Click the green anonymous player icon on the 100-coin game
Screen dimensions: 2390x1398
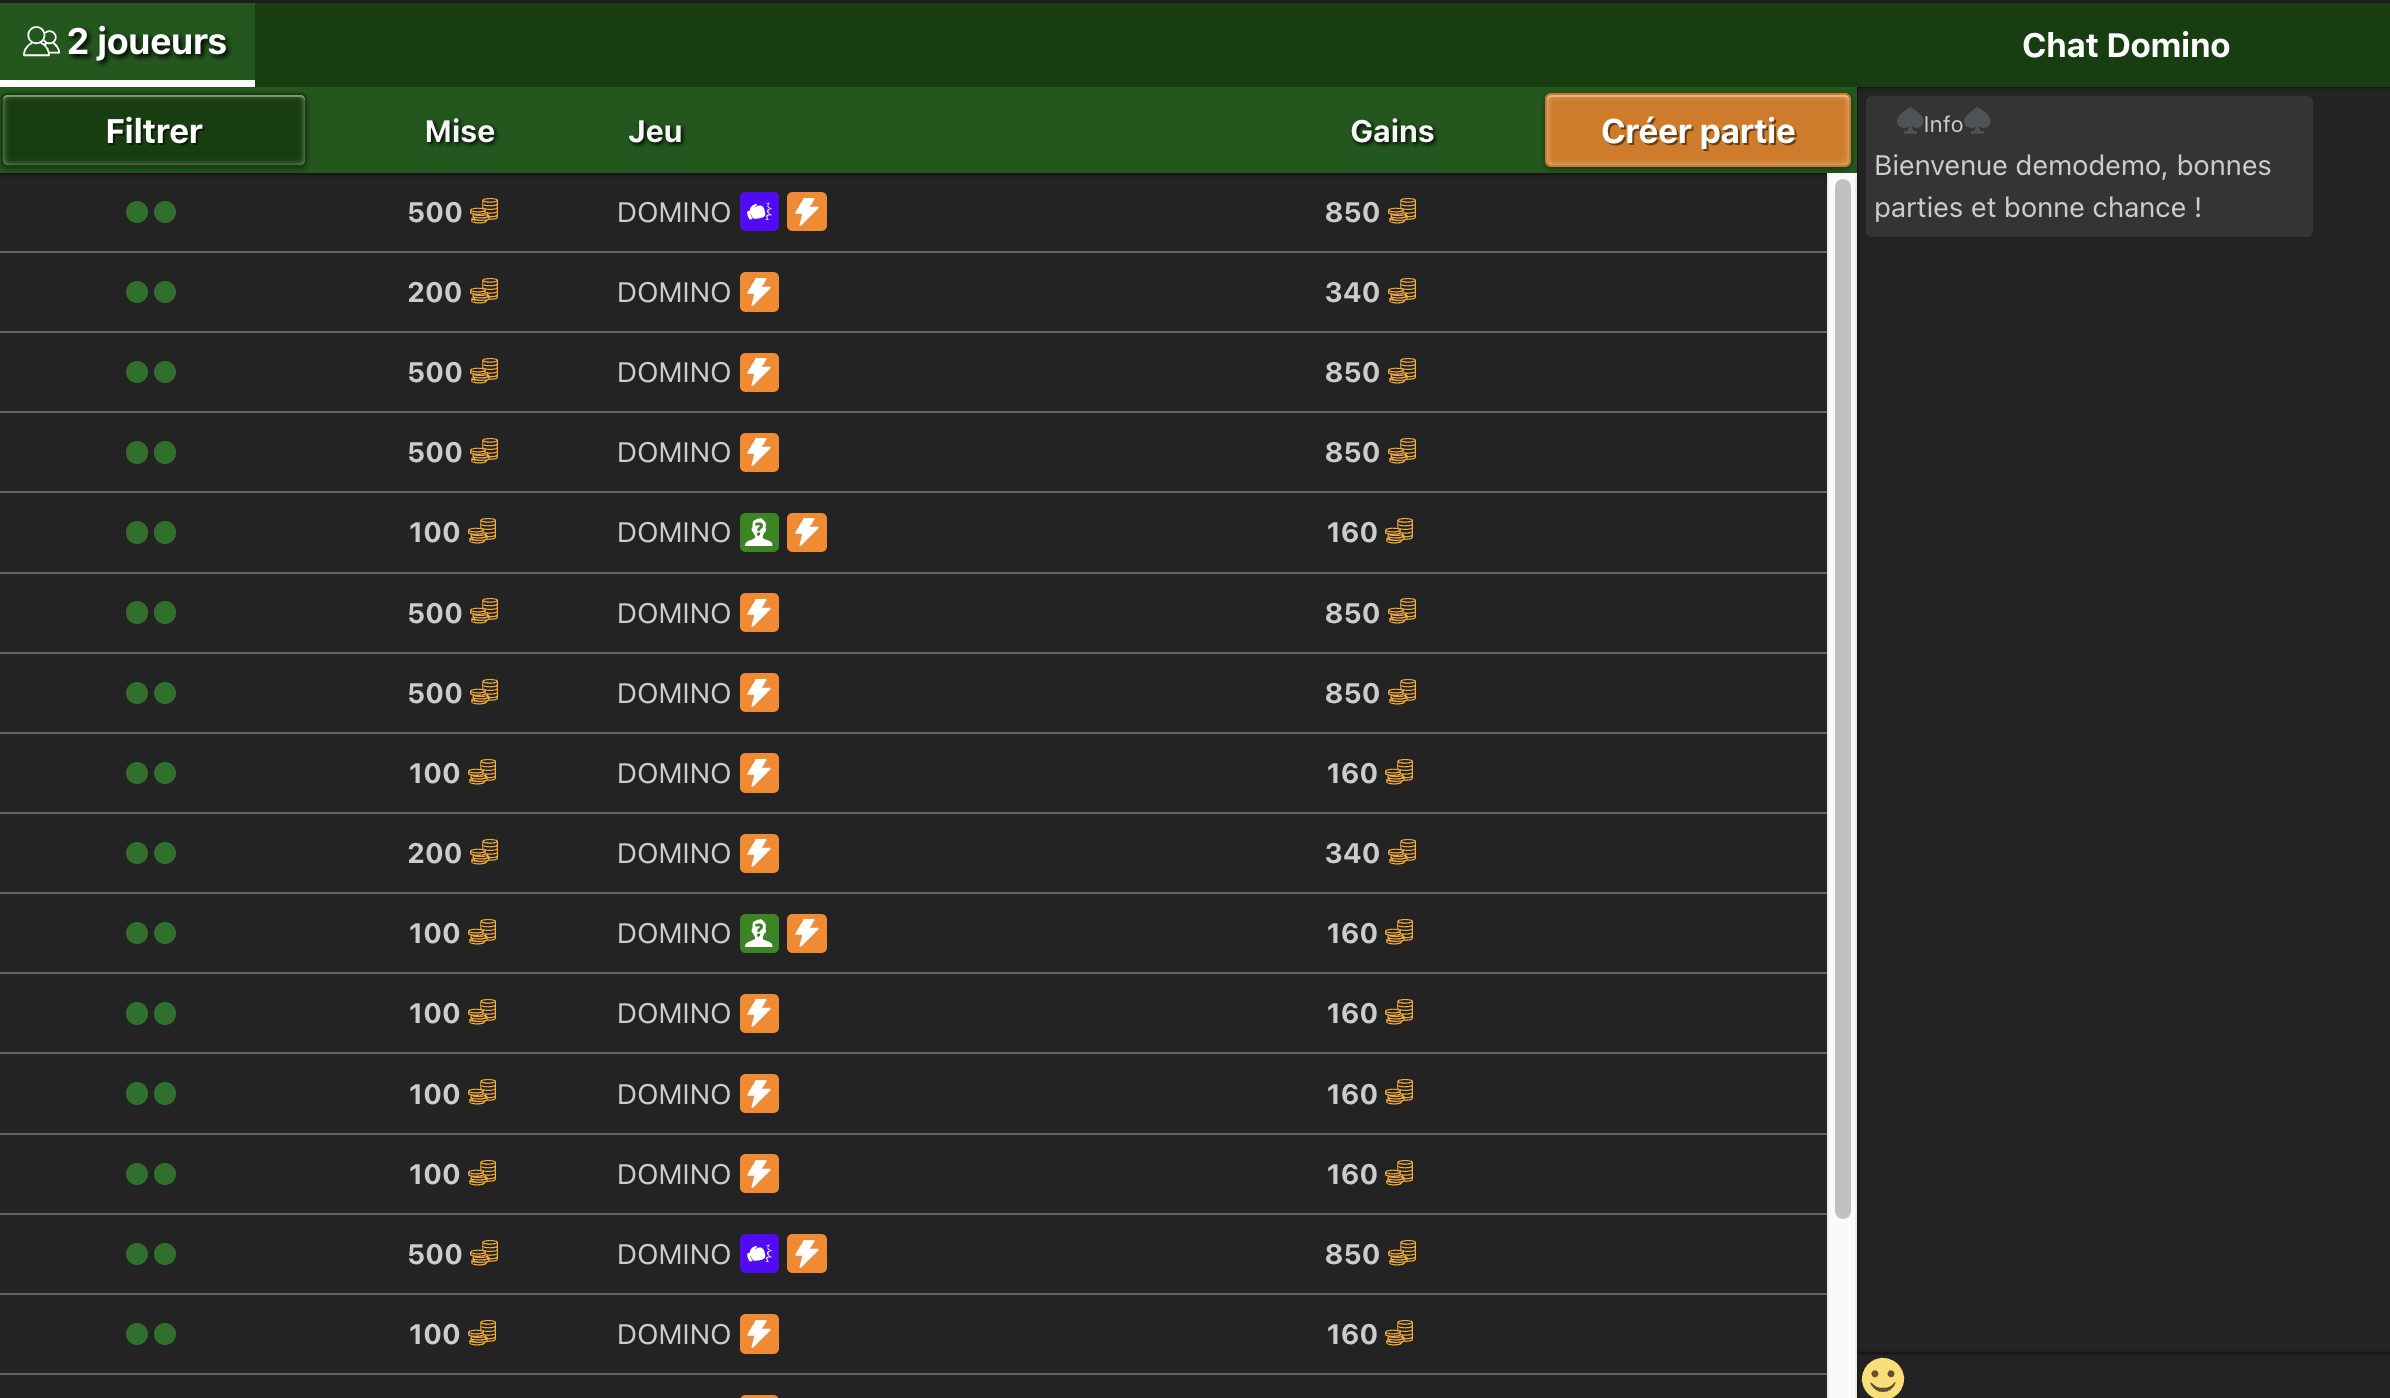[759, 532]
